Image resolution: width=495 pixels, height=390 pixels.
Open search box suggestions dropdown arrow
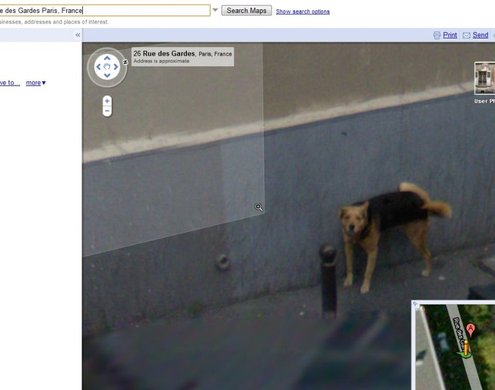pos(215,10)
